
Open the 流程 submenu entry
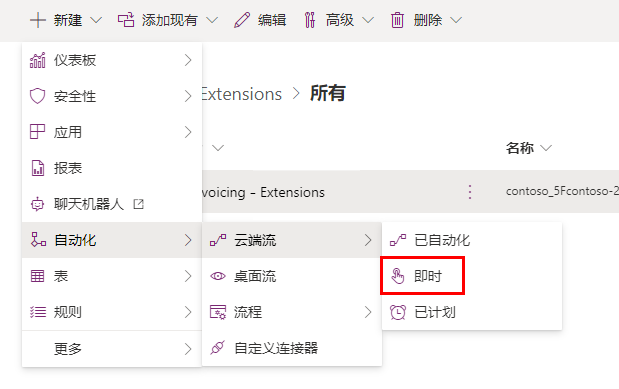click(x=292, y=312)
